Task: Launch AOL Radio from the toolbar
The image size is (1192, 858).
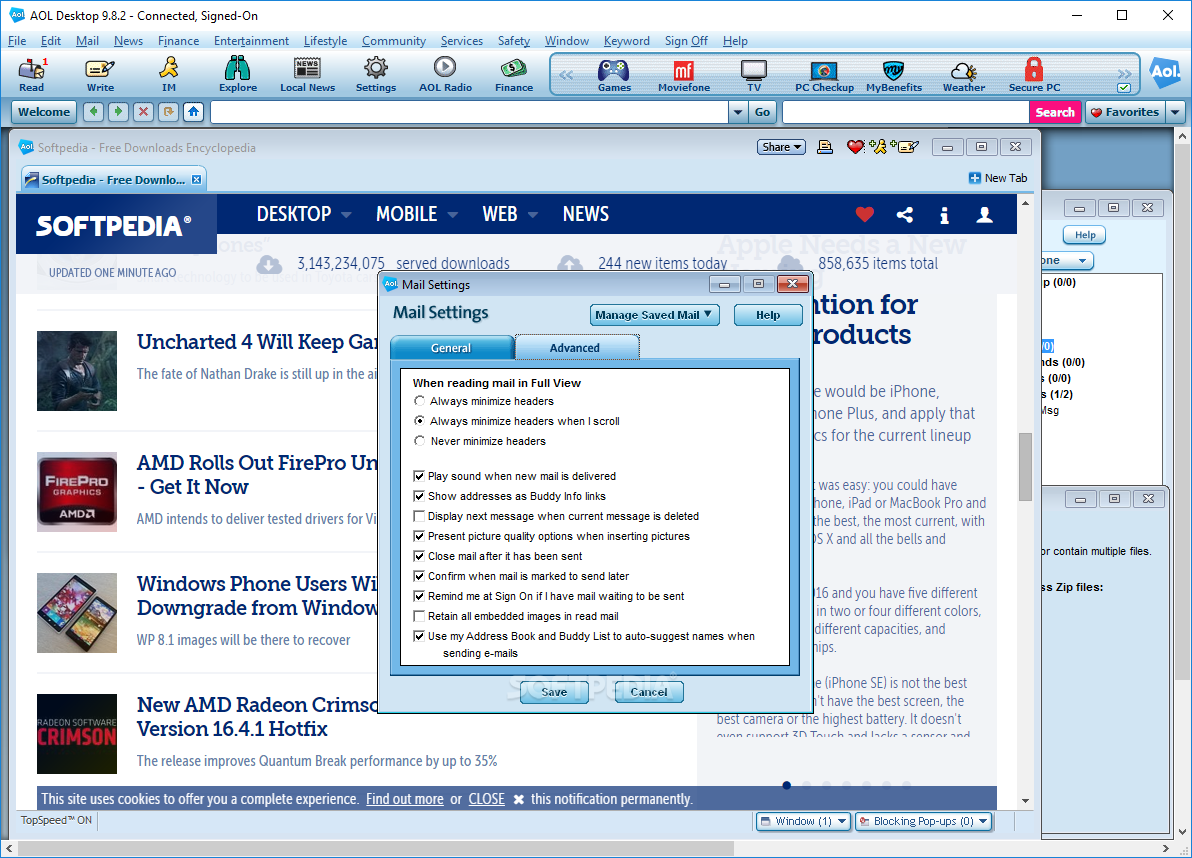Action: point(445,75)
